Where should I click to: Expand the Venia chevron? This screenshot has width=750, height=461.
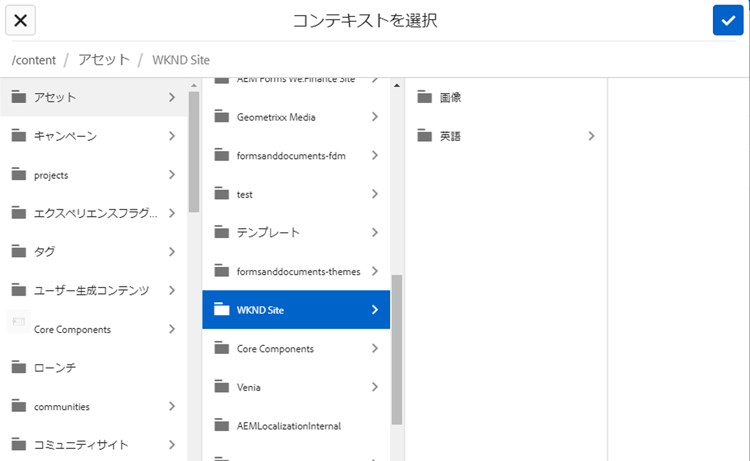(x=375, y=387)
